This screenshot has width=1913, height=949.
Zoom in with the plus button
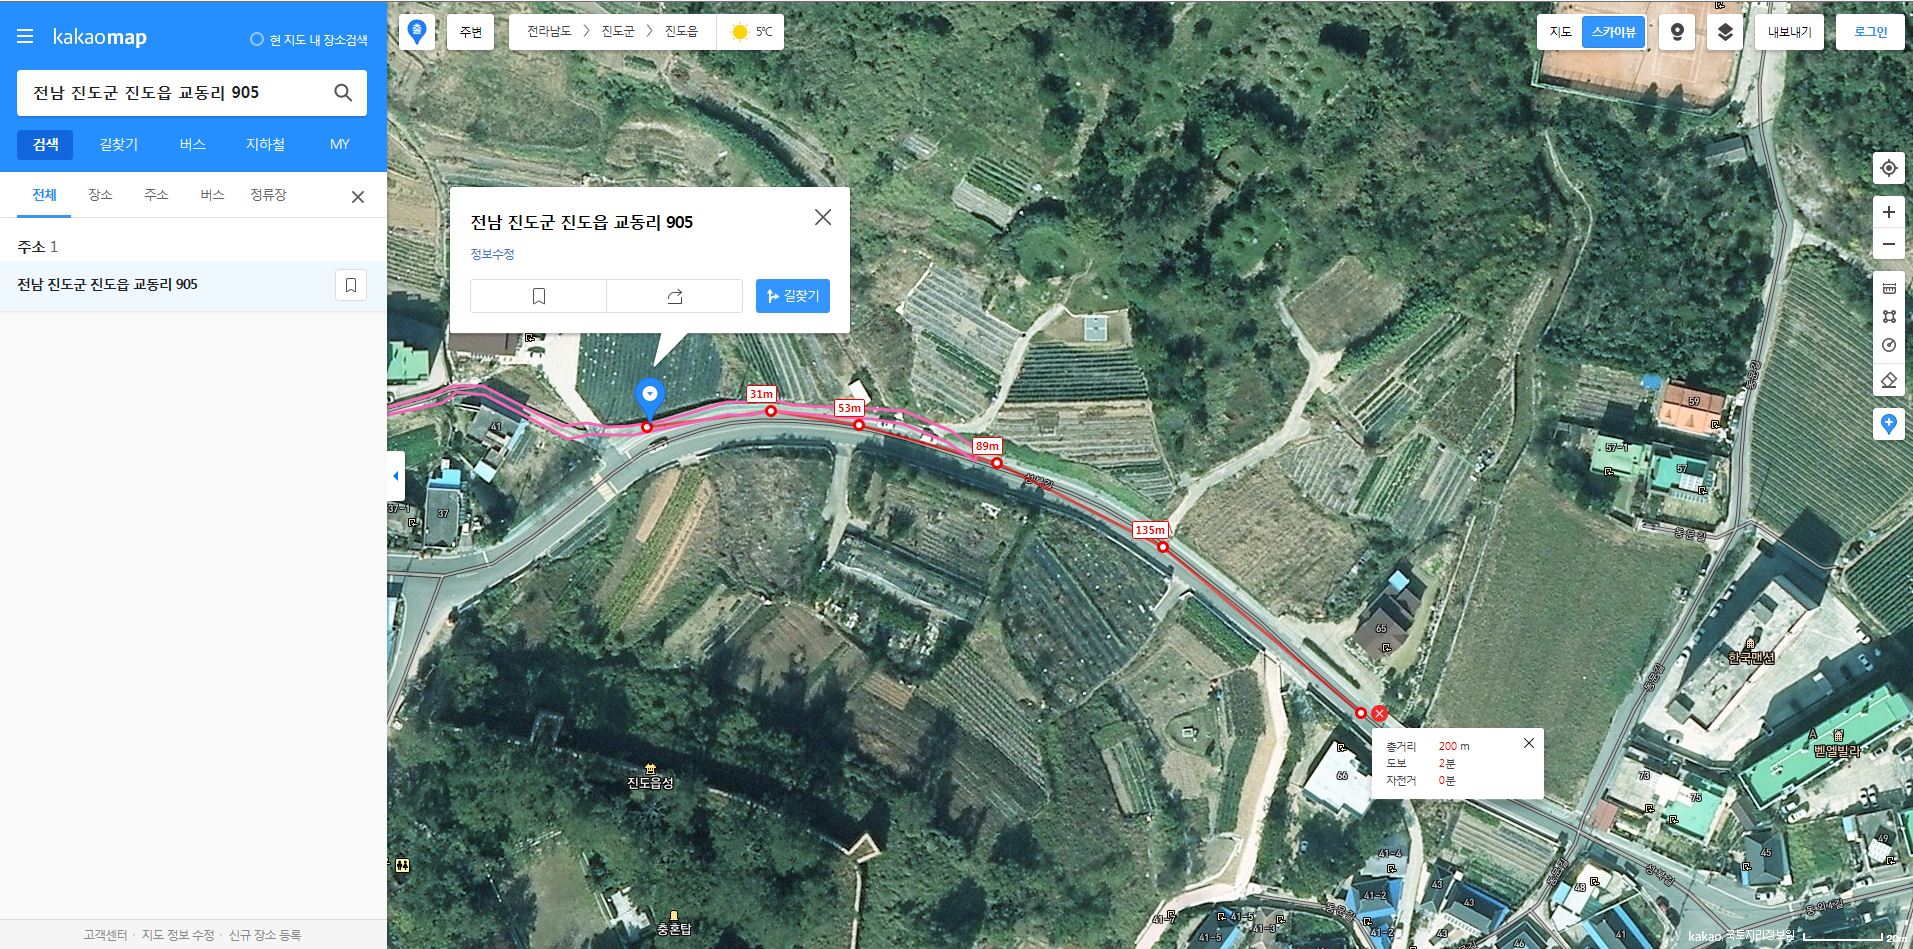pos(1888,212)
